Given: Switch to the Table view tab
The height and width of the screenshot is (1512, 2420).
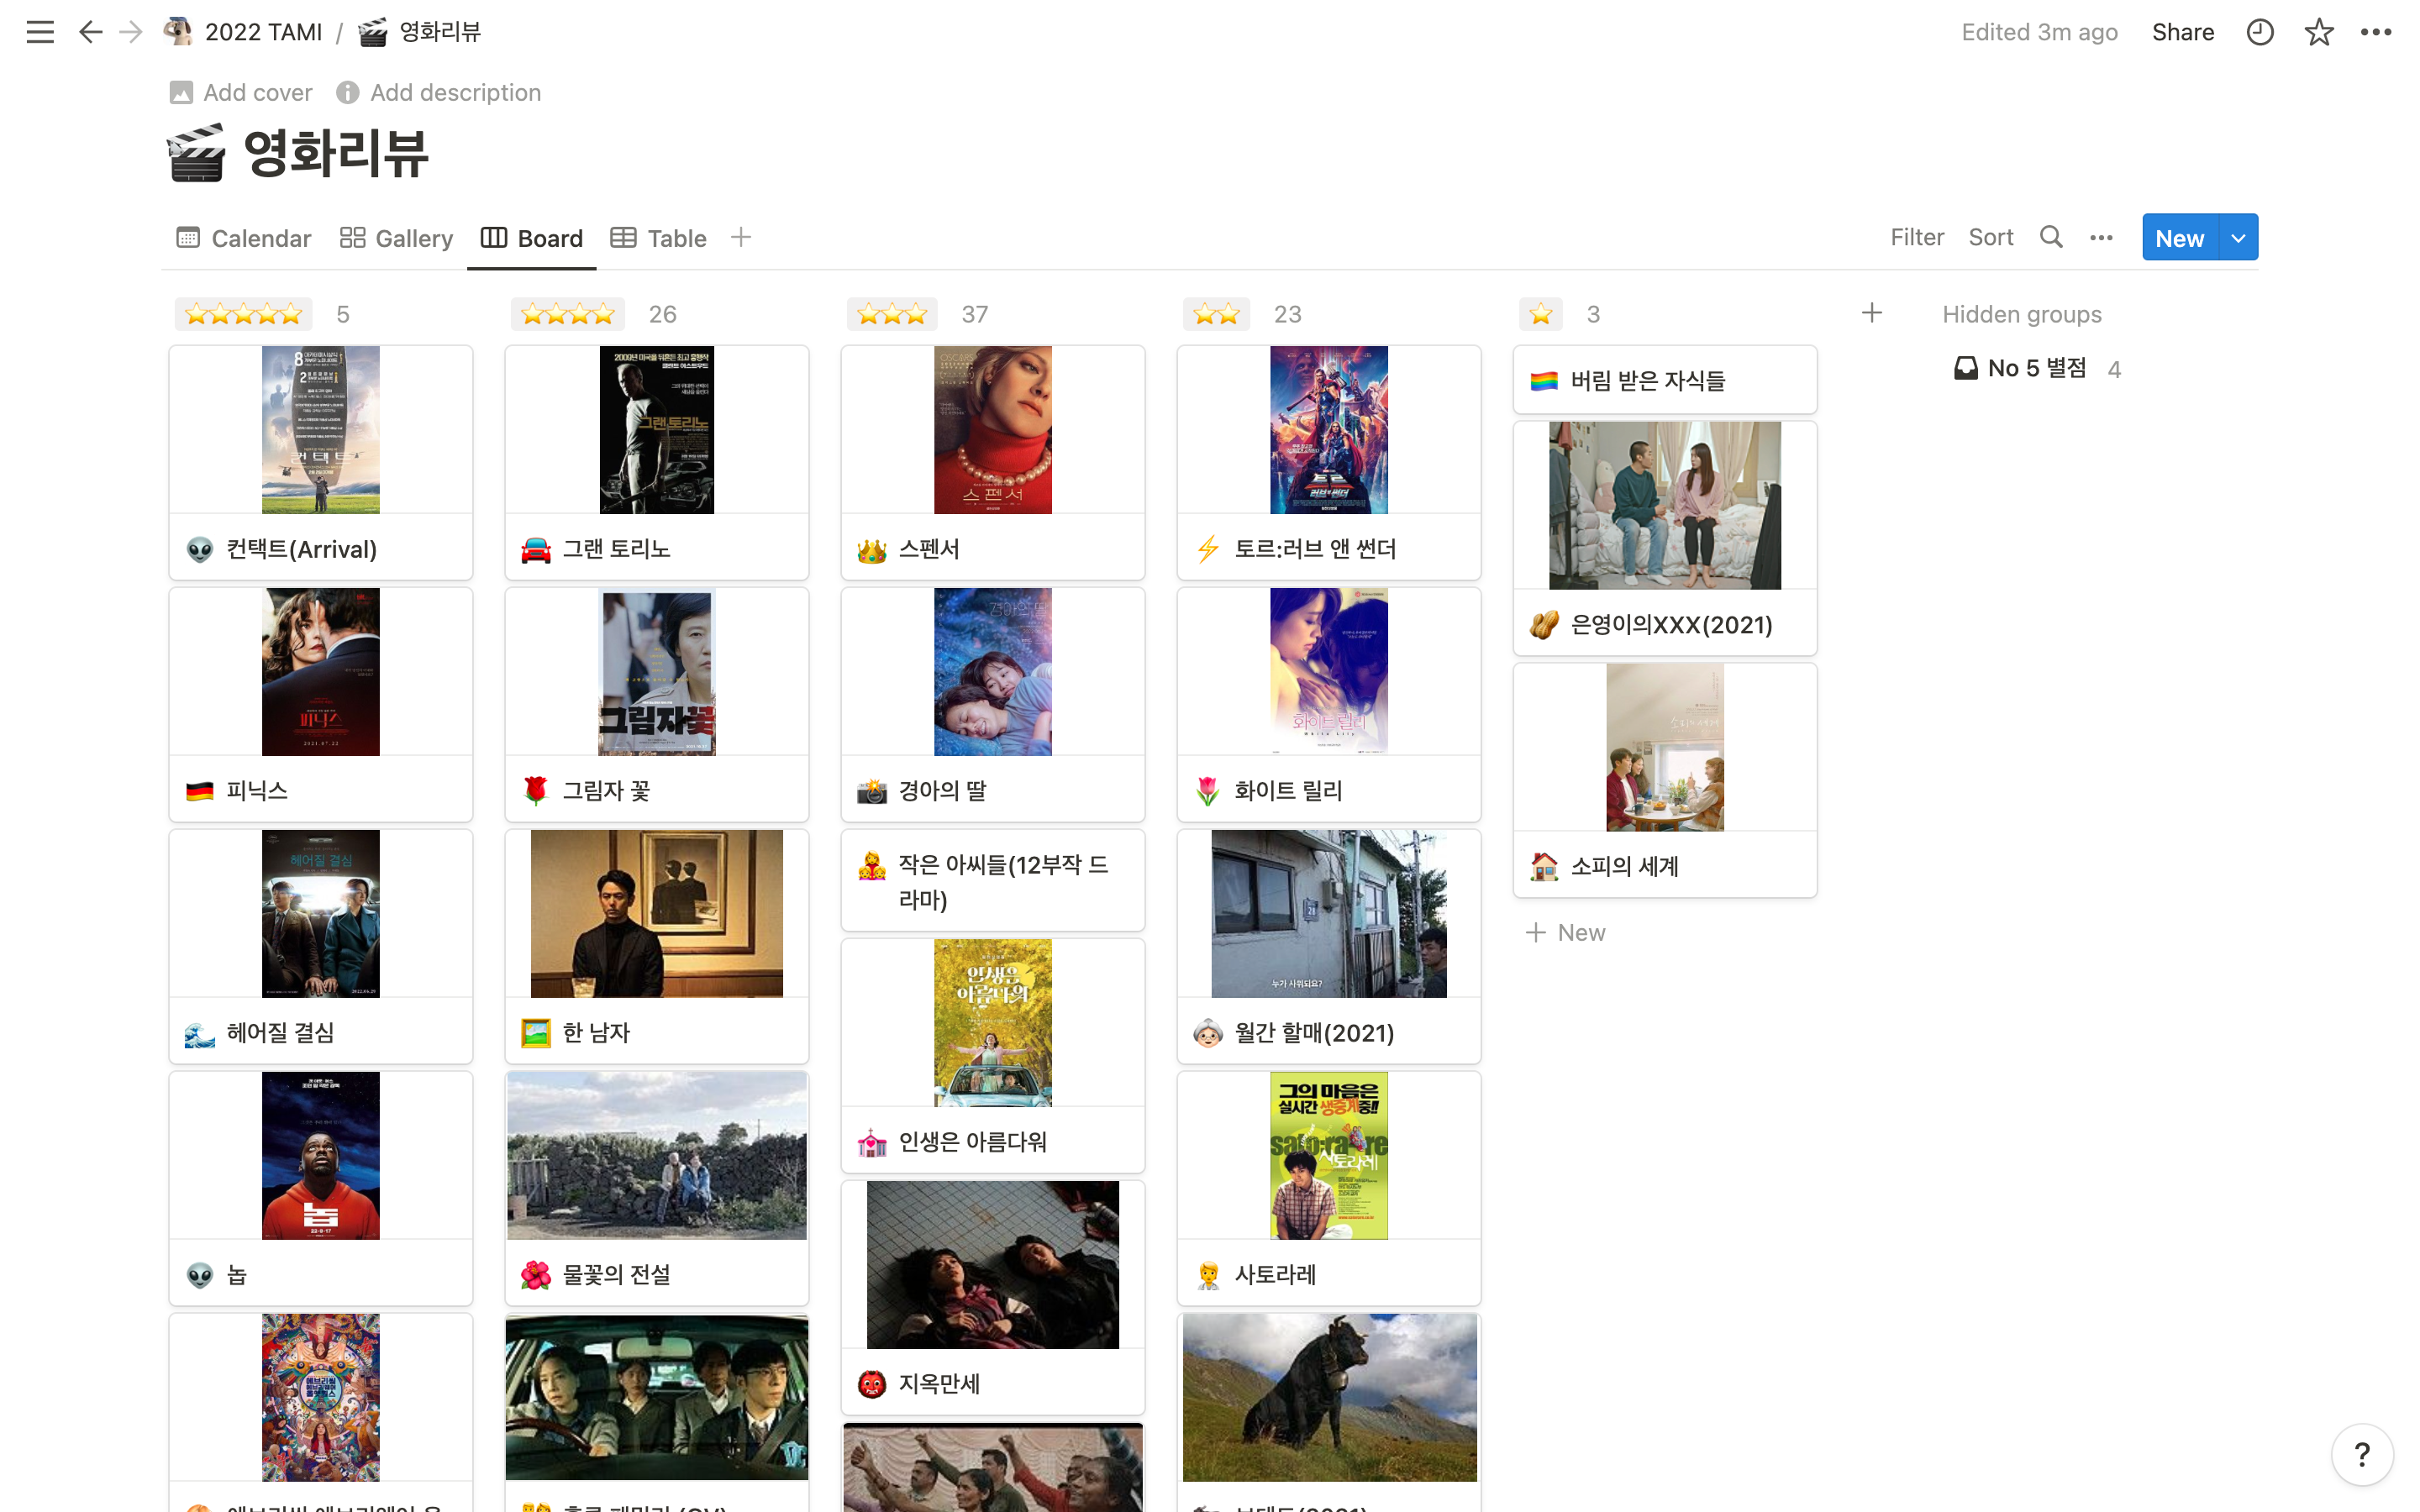Looking at the screenshot, I should [658, 238].
